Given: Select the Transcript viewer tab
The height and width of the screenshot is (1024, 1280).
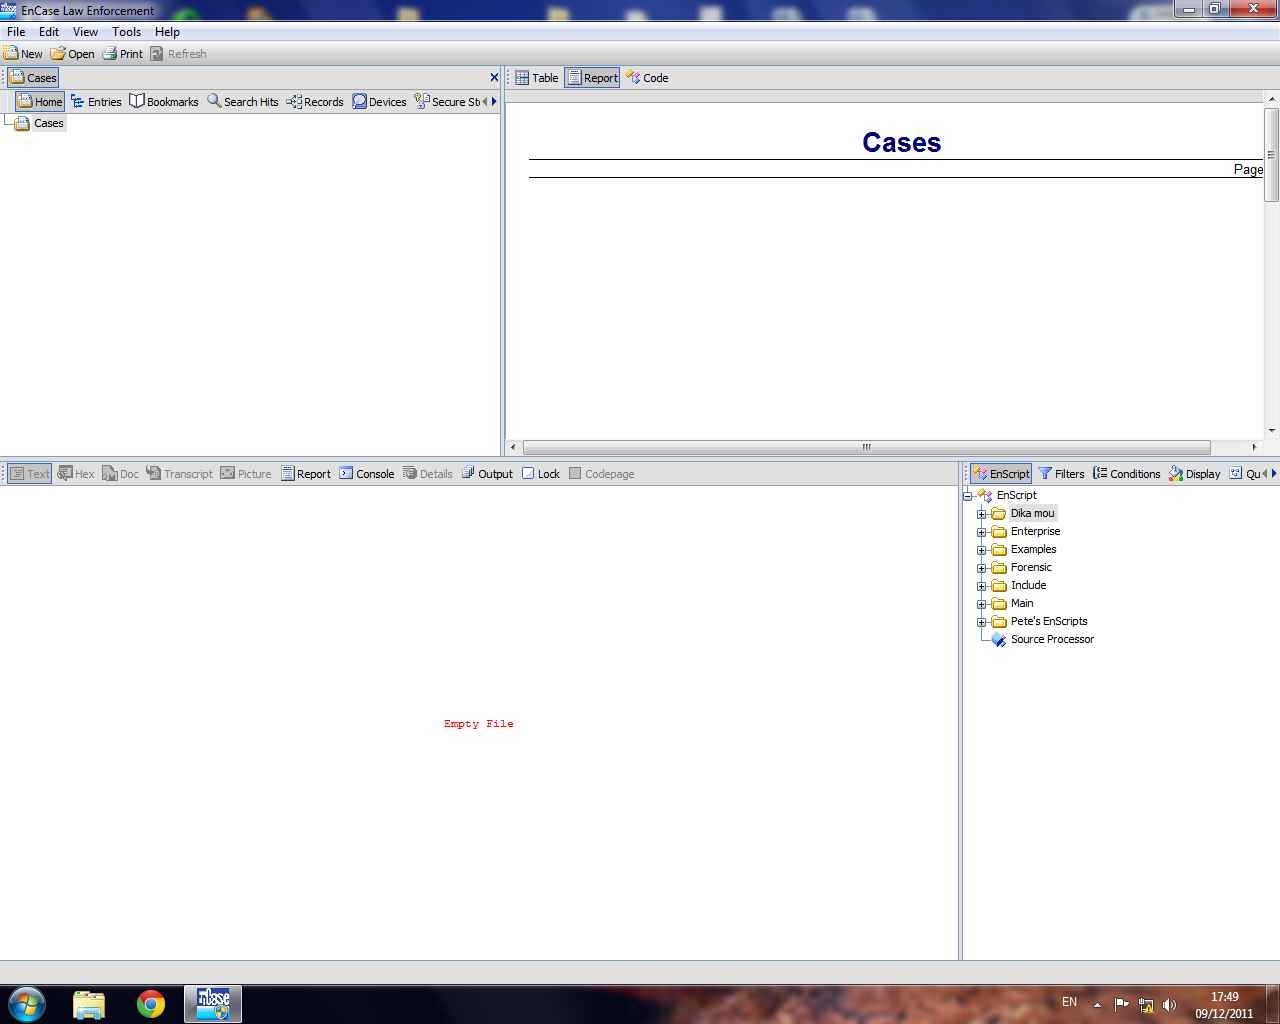Looking at the screenshot, I should pyautogui.click(x=179, y=474).
